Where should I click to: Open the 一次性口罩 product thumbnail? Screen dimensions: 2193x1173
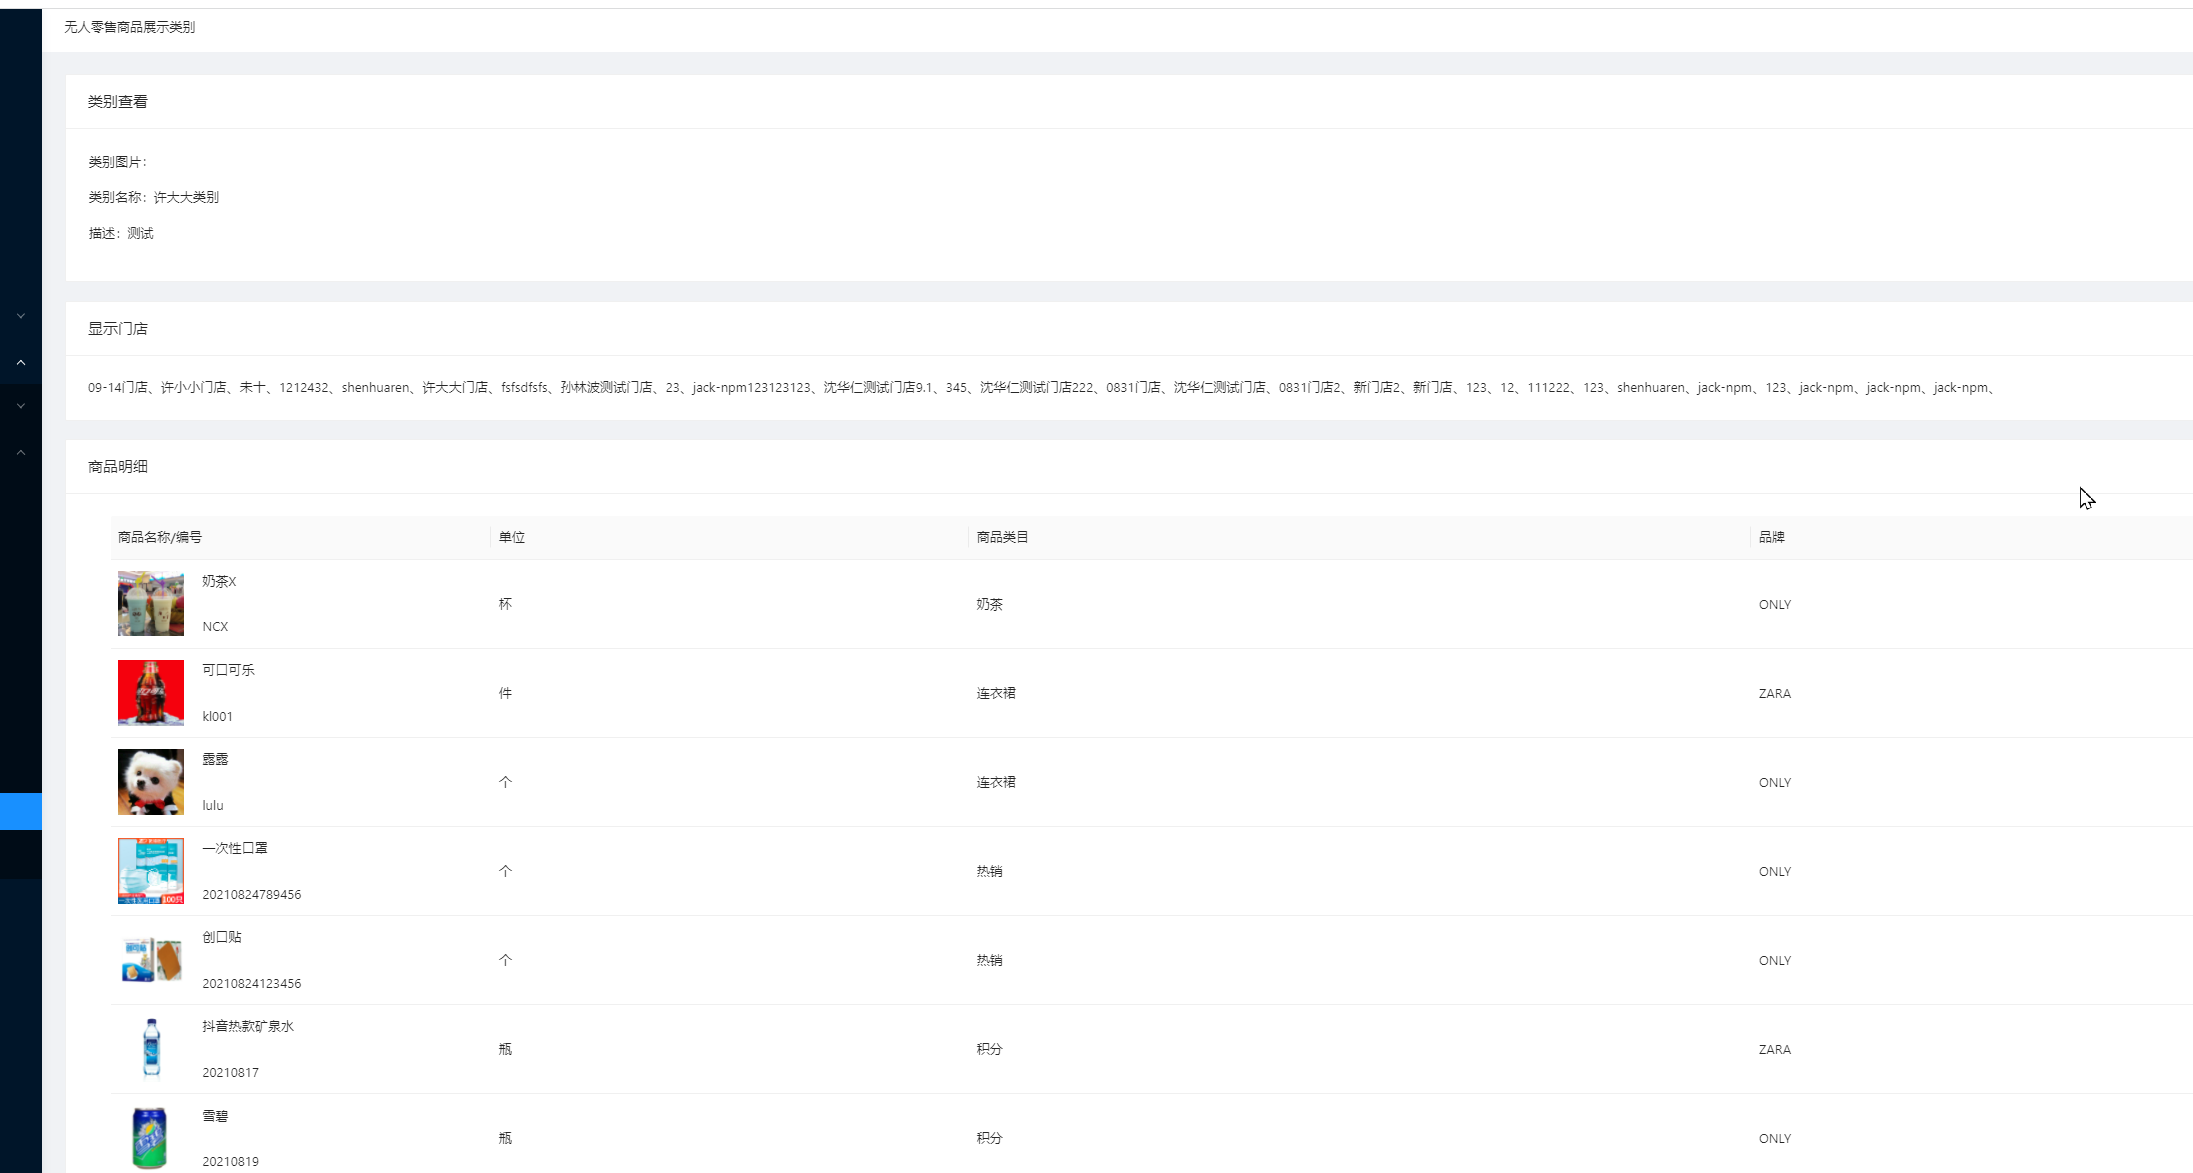151,871
